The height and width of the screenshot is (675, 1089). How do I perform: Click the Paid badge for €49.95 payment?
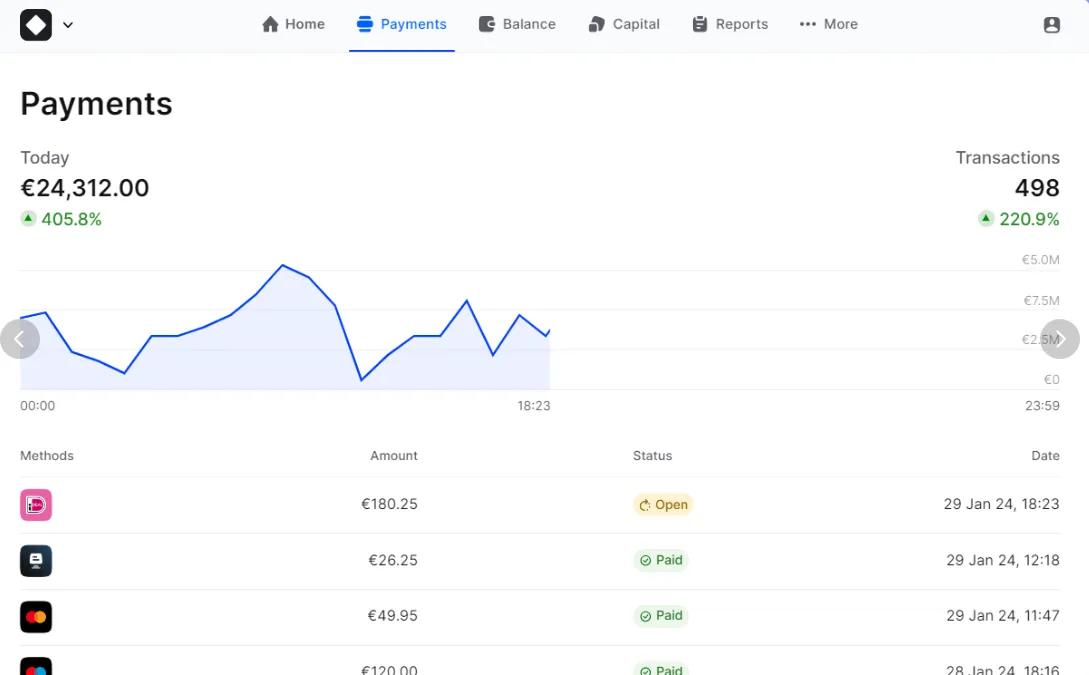(x=661, y=616)
